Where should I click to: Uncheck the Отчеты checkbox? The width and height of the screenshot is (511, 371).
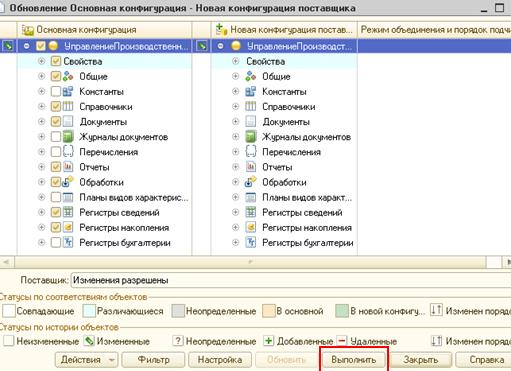tap(56, 167)
